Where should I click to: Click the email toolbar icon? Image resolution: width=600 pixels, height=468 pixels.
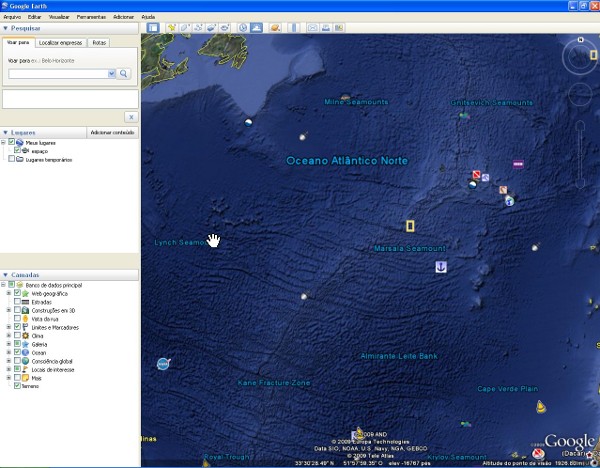[312, 27]
